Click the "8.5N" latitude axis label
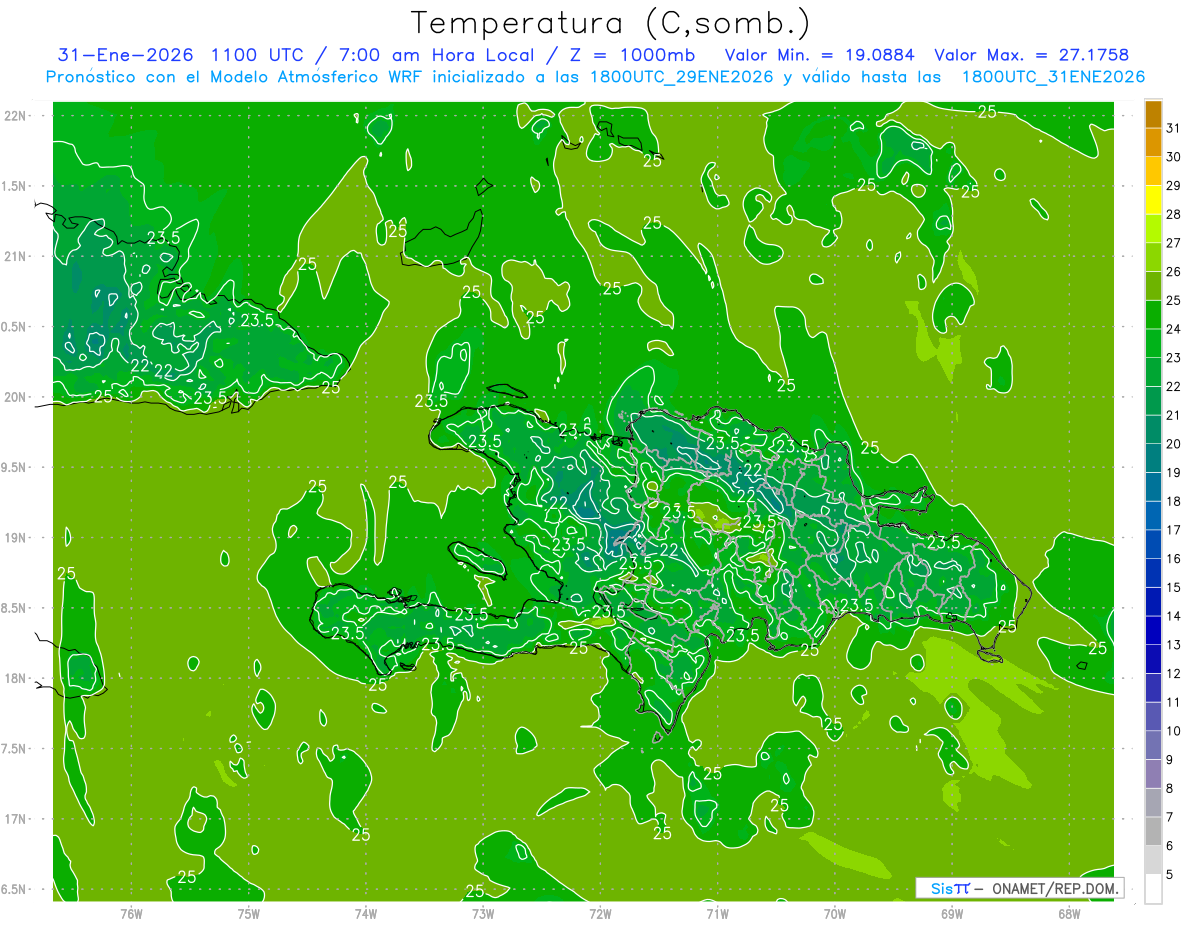Viewport: 1200px width, 927px height. (14, 608)
